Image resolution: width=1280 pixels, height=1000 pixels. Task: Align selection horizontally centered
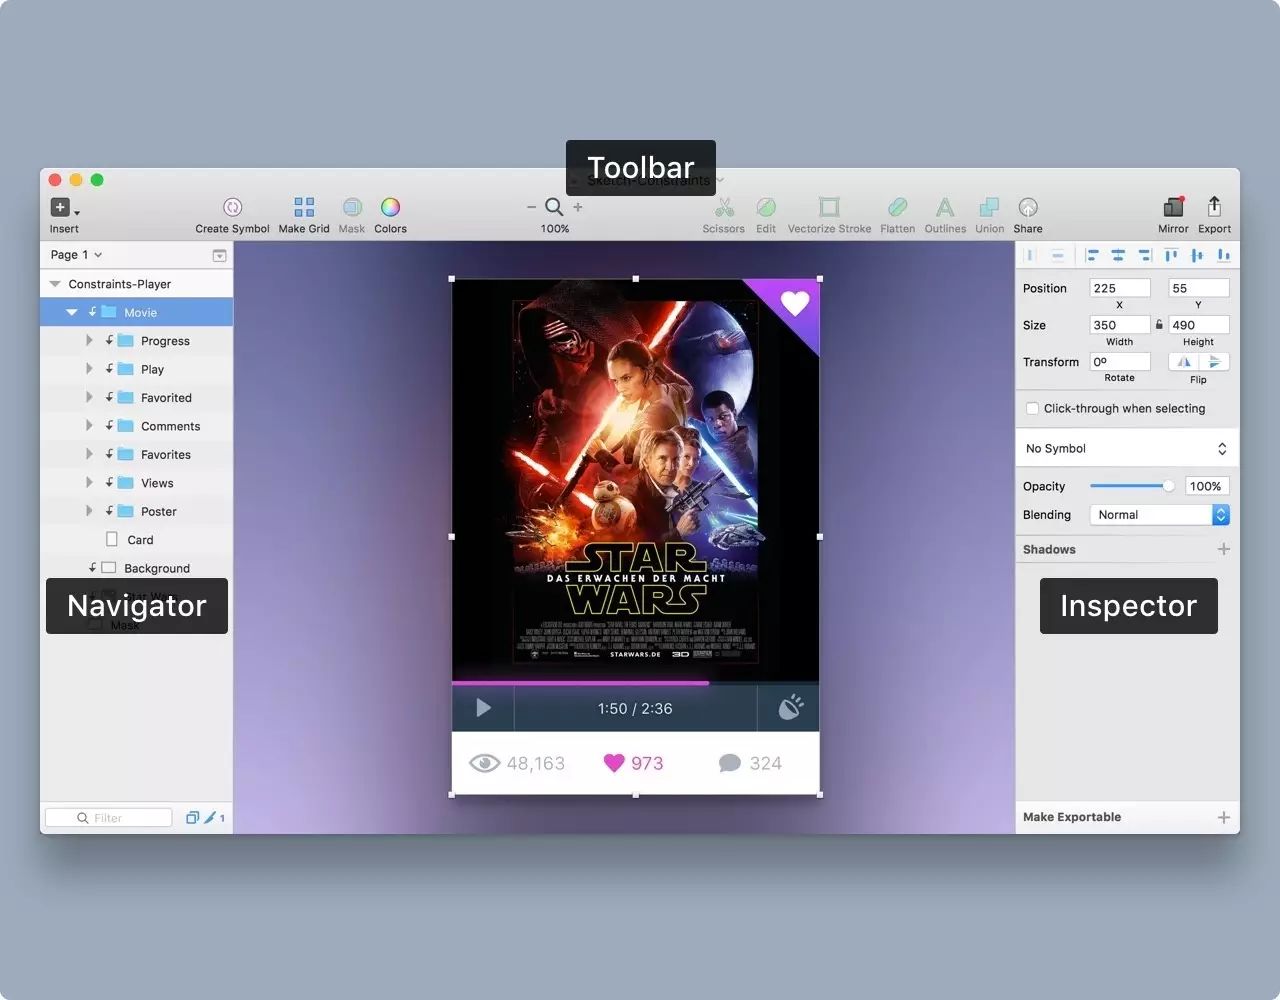1118,256
